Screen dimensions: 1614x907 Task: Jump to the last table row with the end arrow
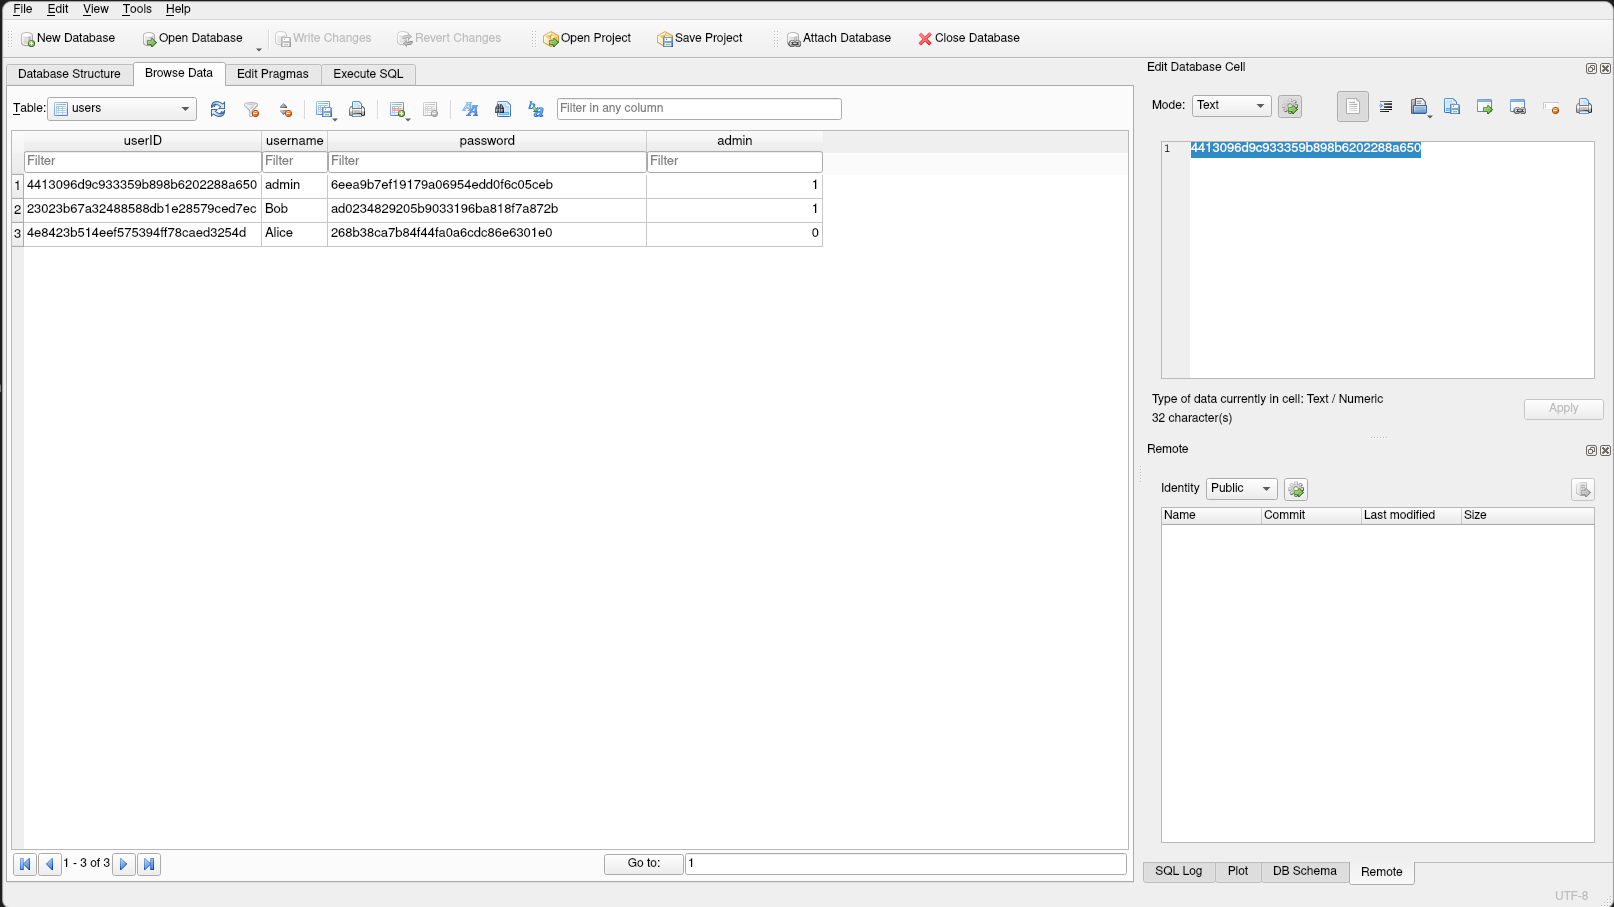point(149,864)
